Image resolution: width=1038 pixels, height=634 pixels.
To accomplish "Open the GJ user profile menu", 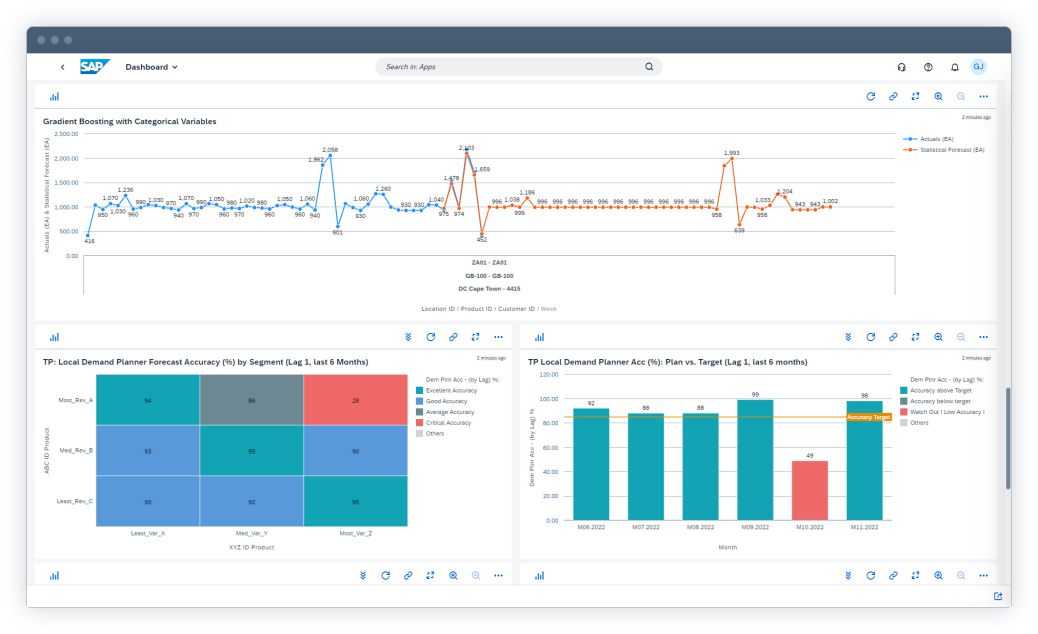I will point(979,67).
